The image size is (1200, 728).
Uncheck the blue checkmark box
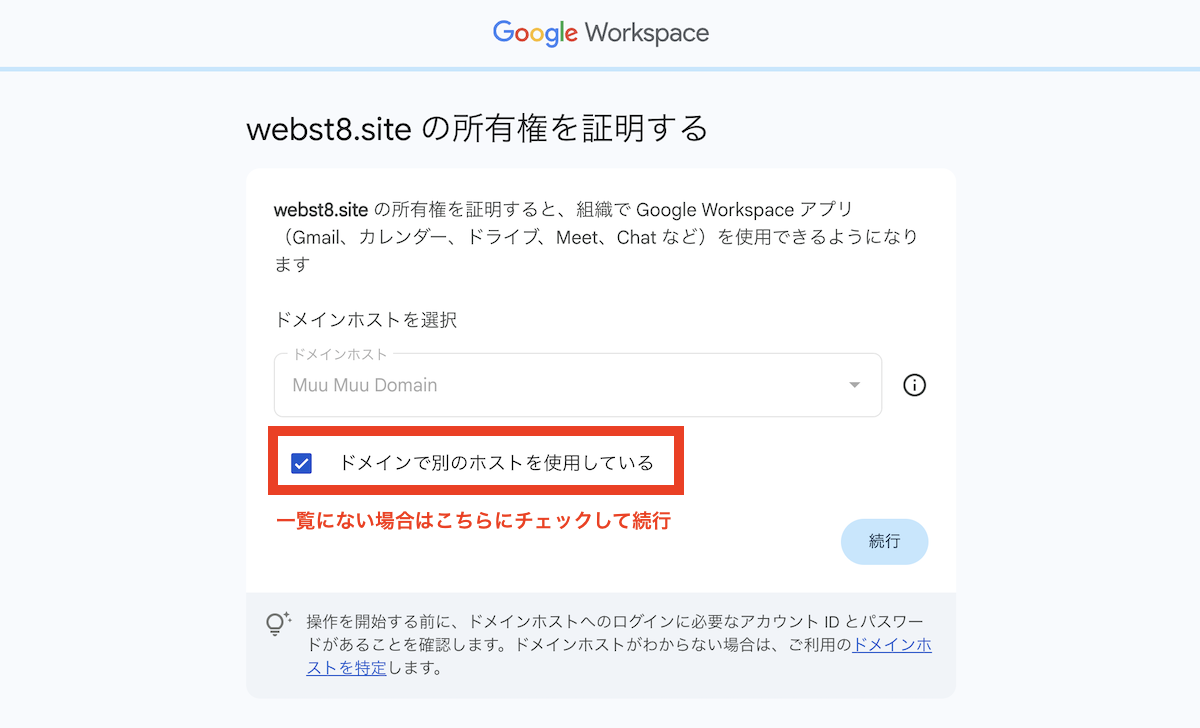(x=301, y=463)
